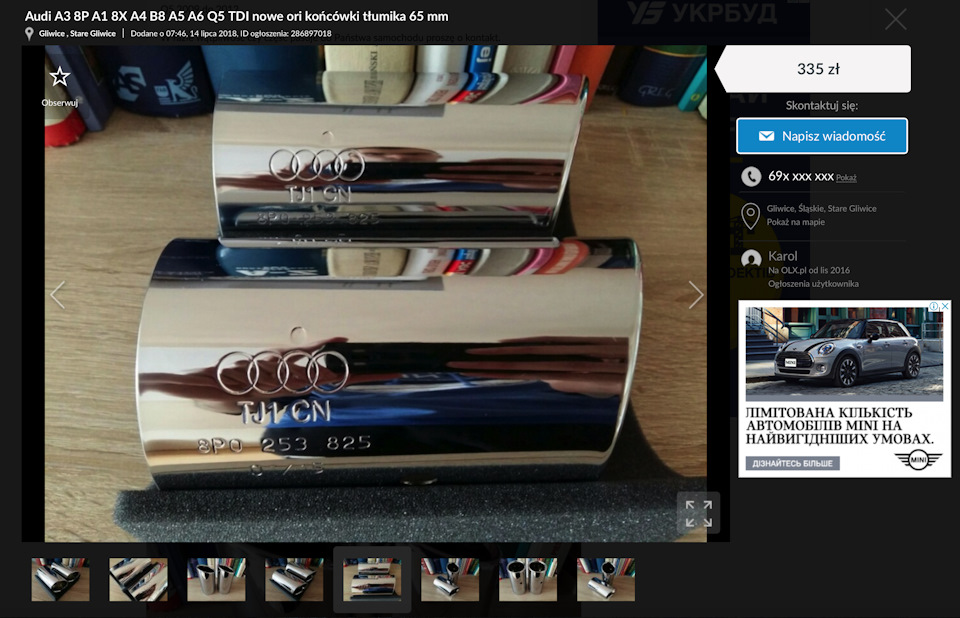Select the seventh thumbnail in the strip
This screenshot has height=618, width=960.
tap(528, 579)
